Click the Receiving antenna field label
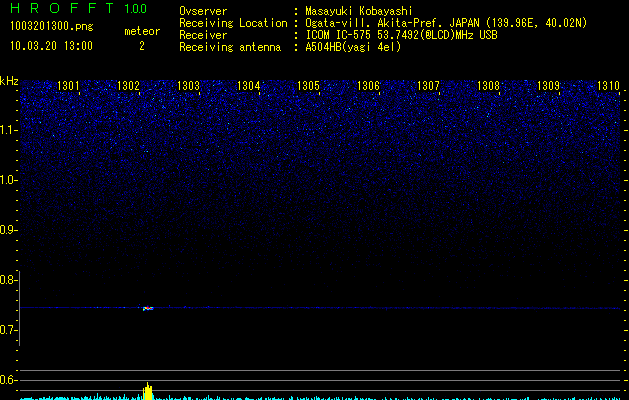 [230, 47]
